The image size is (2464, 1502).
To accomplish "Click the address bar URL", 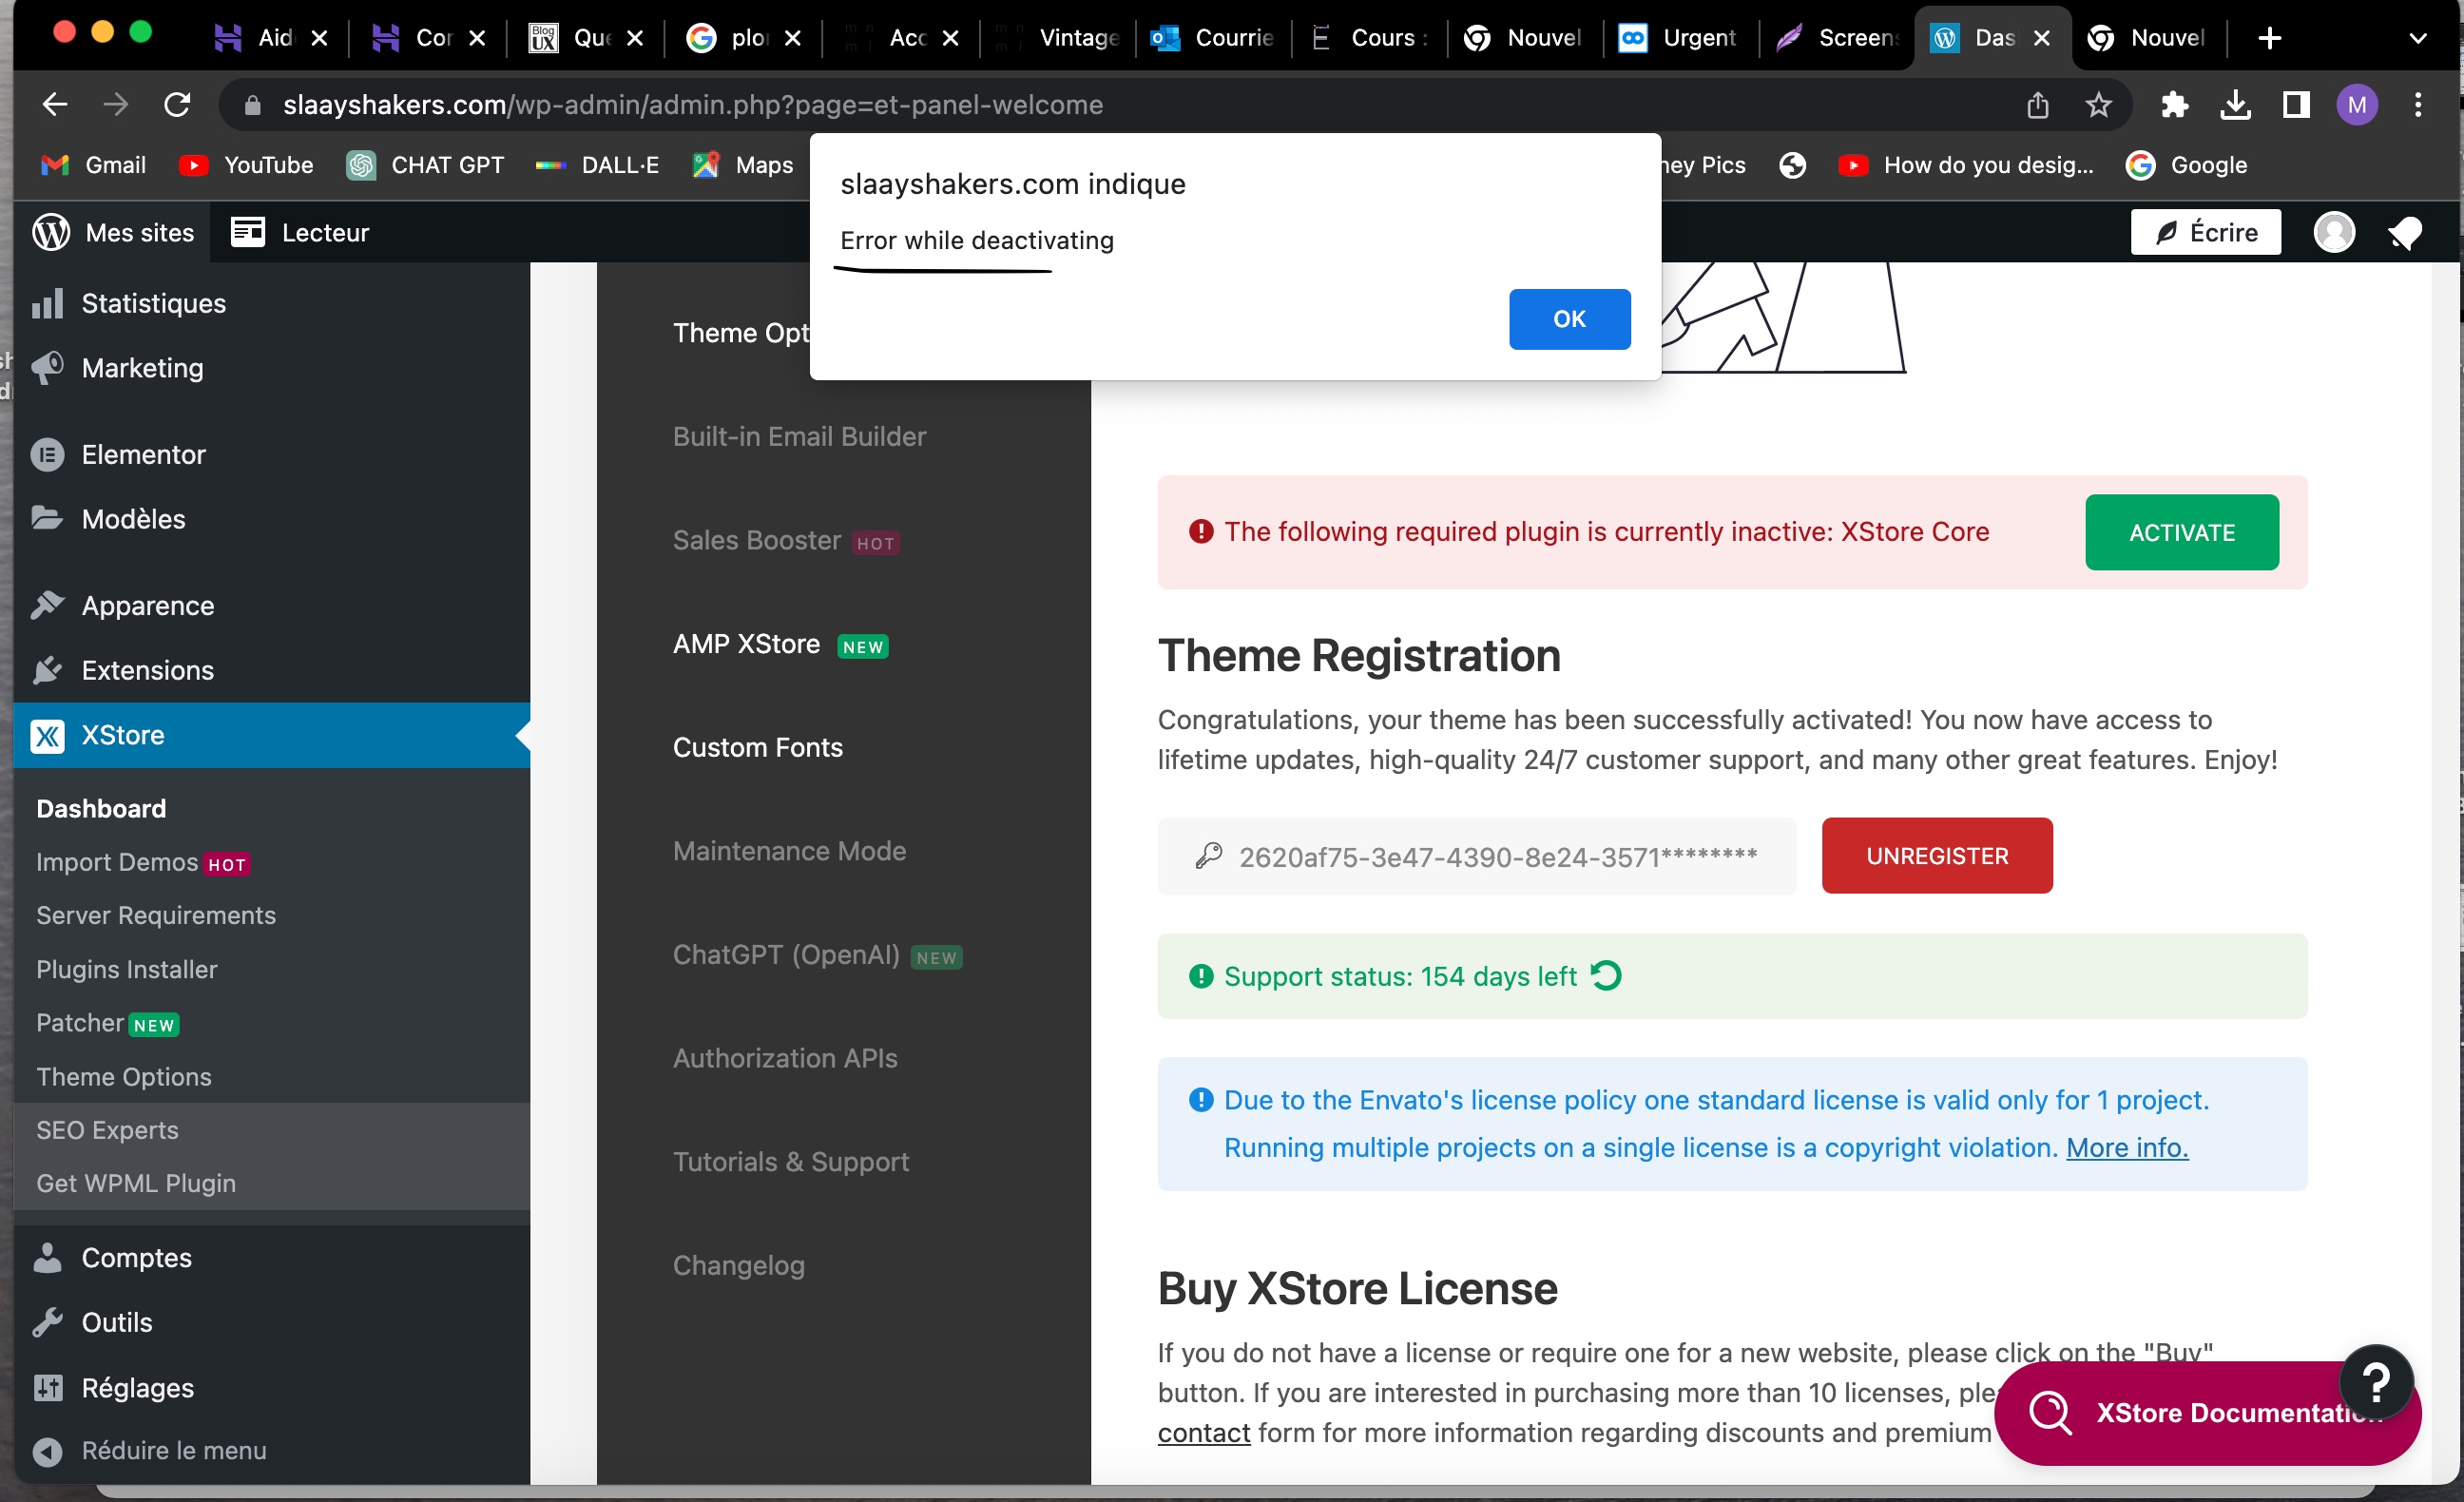I will click(692, 104).
